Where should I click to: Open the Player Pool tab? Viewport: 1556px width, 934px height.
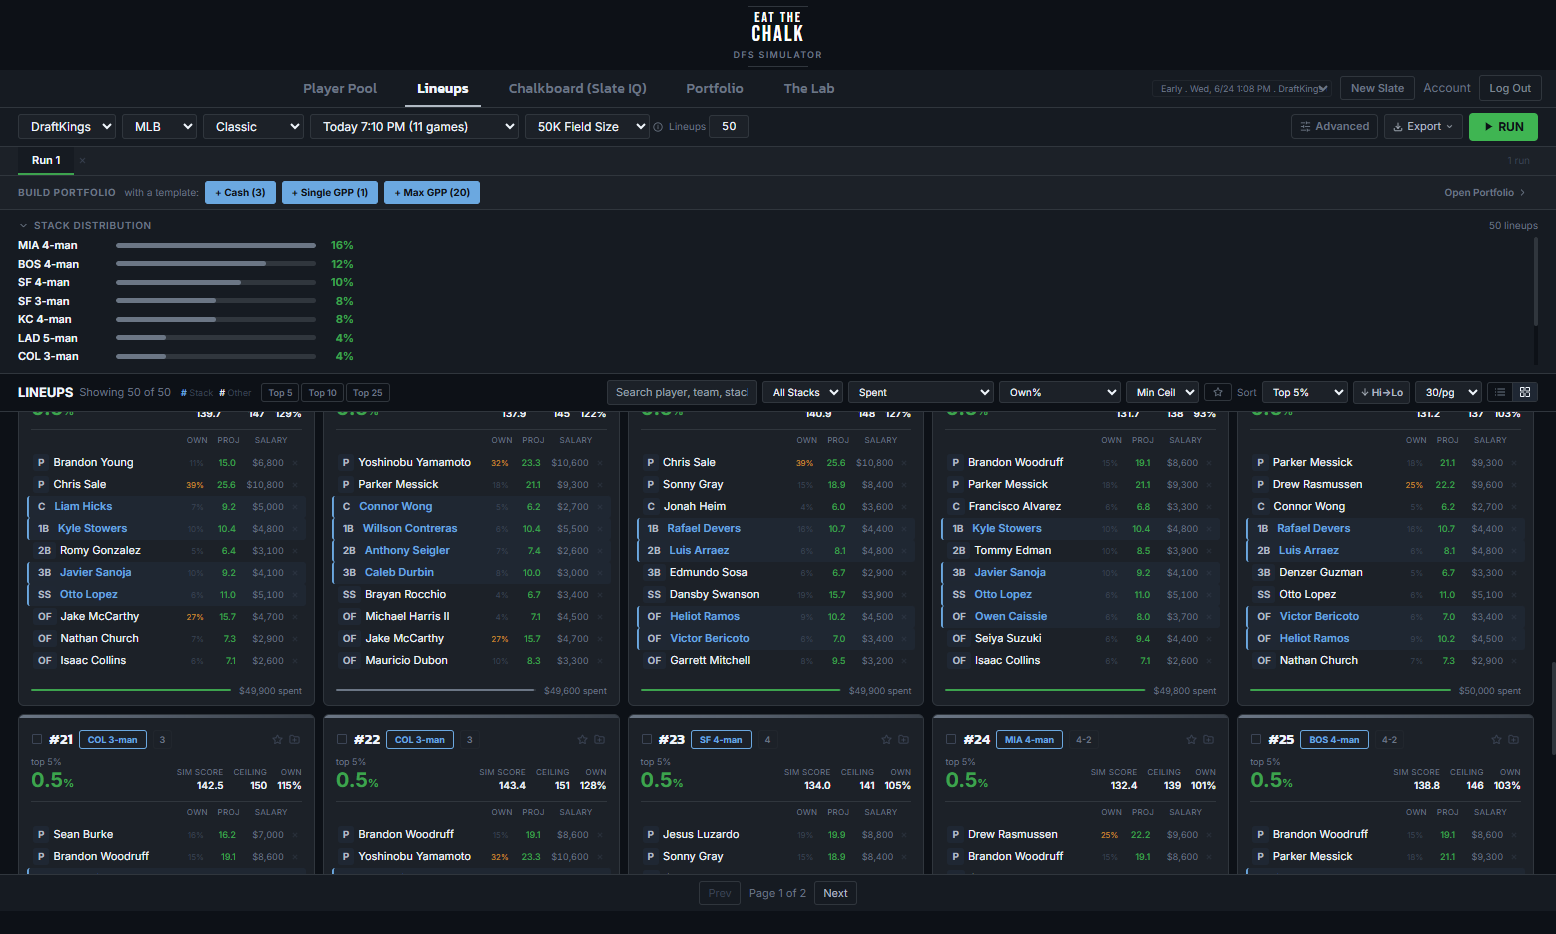pyautogui.click(x=340, y=88)
